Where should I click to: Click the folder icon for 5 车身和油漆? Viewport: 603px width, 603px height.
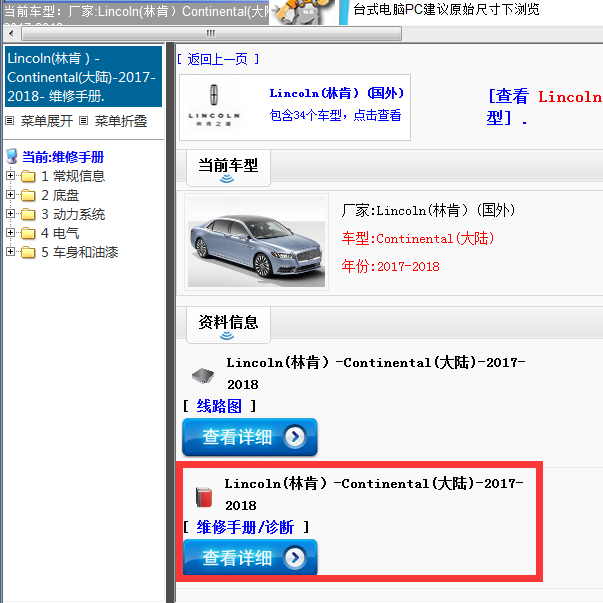click(x=28, y=252)
